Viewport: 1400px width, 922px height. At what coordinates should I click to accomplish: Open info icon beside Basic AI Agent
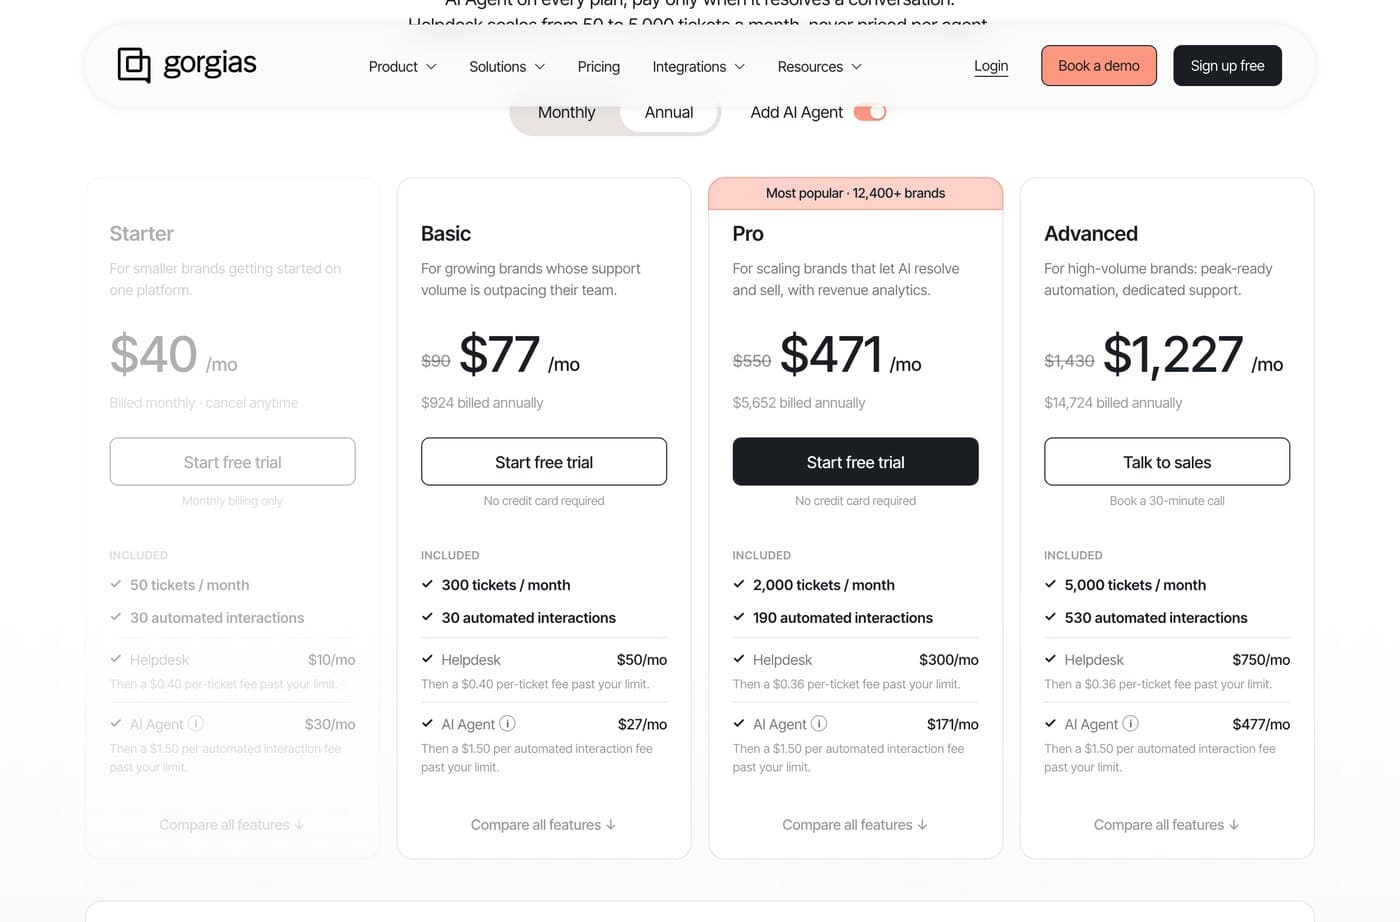507,723
